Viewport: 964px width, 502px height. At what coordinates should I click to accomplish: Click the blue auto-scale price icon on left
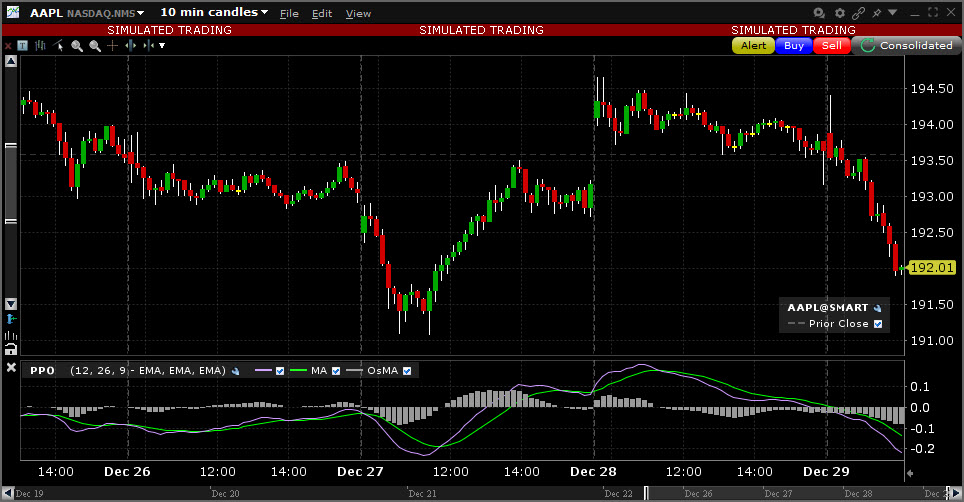pyautogui.click(x=10, y=319)
